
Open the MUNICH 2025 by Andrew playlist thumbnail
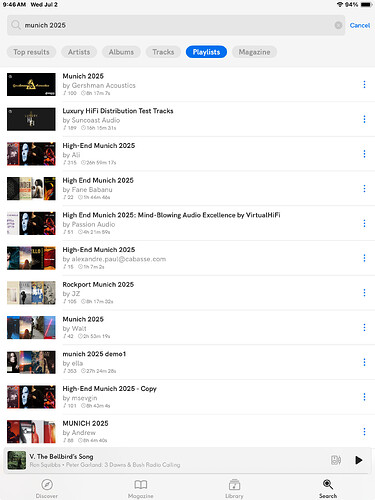pos(31,432)
